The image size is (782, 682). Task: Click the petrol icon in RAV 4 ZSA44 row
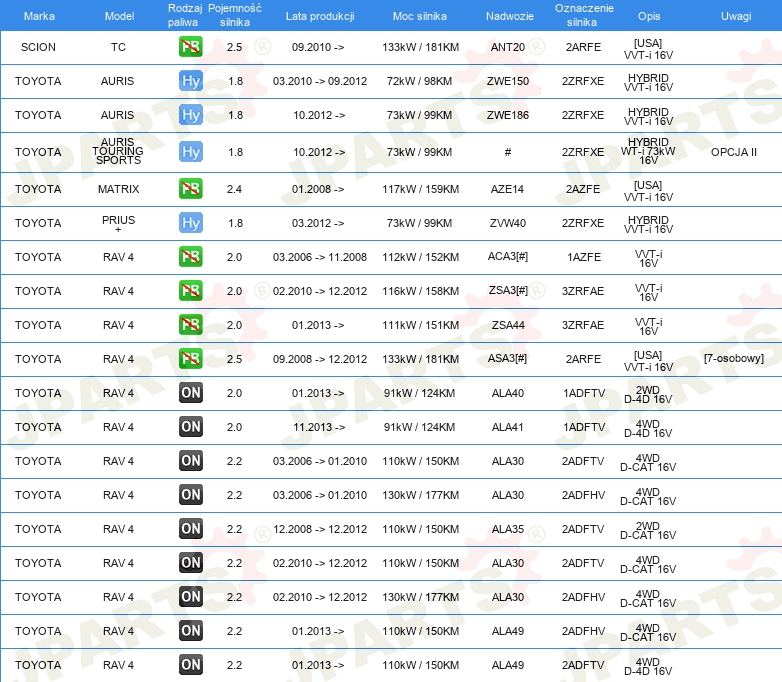point(190,325)
